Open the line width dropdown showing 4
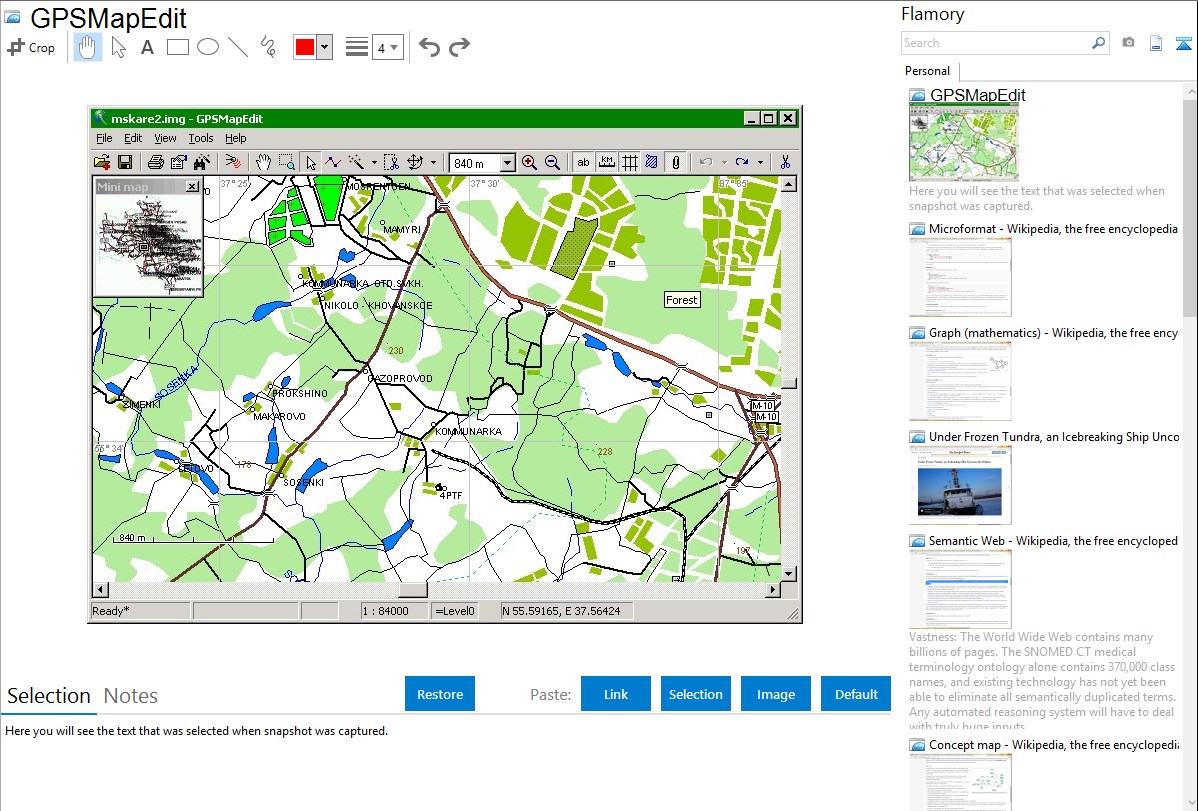Image resolution: width=1198 pixels, height=811 pixels. coord(387,48)
